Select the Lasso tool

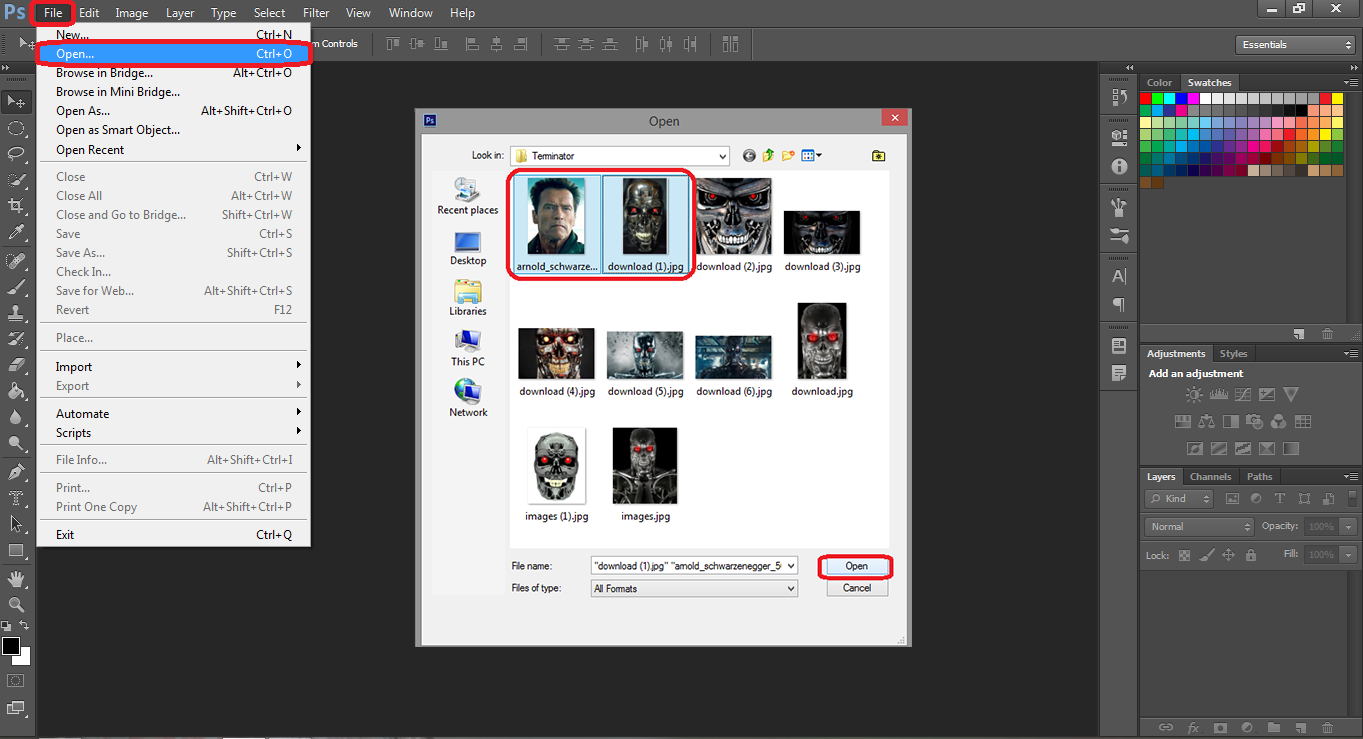14,152
